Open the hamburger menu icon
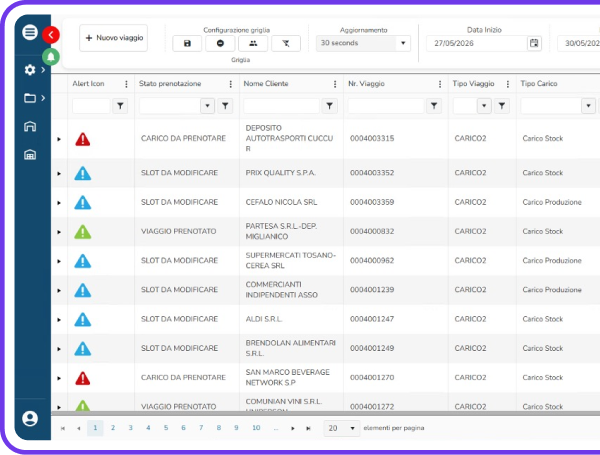 (x=30, y=32)
